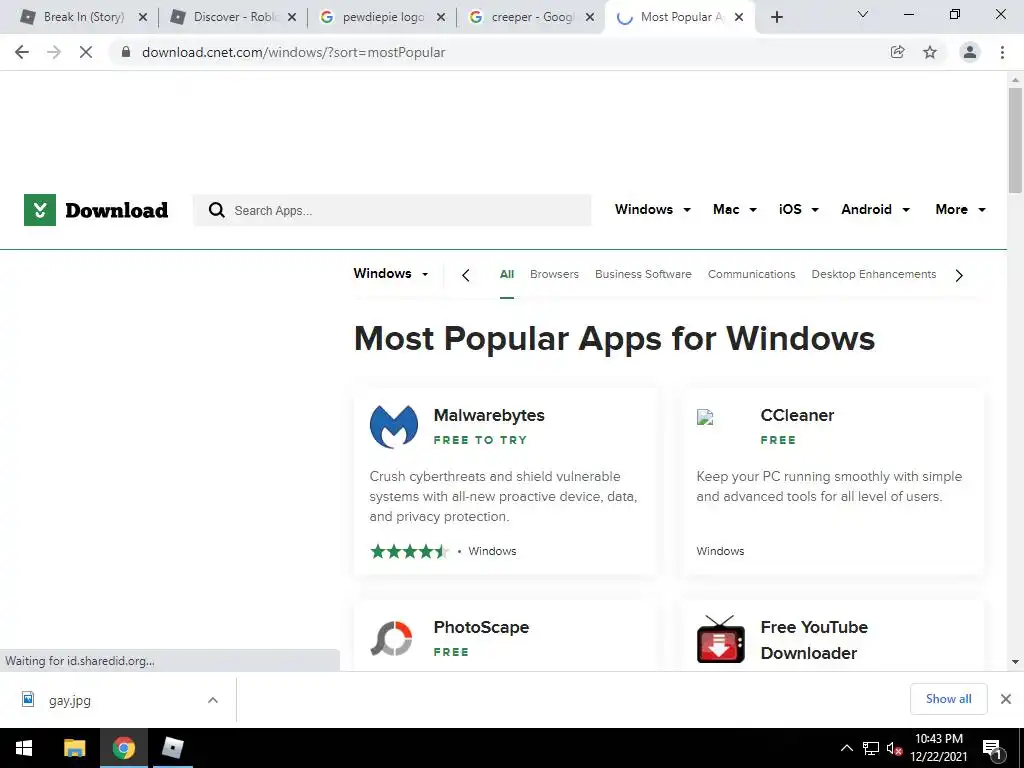Open the notification center icon
The image size is (1024, 768).
(992, 750)
